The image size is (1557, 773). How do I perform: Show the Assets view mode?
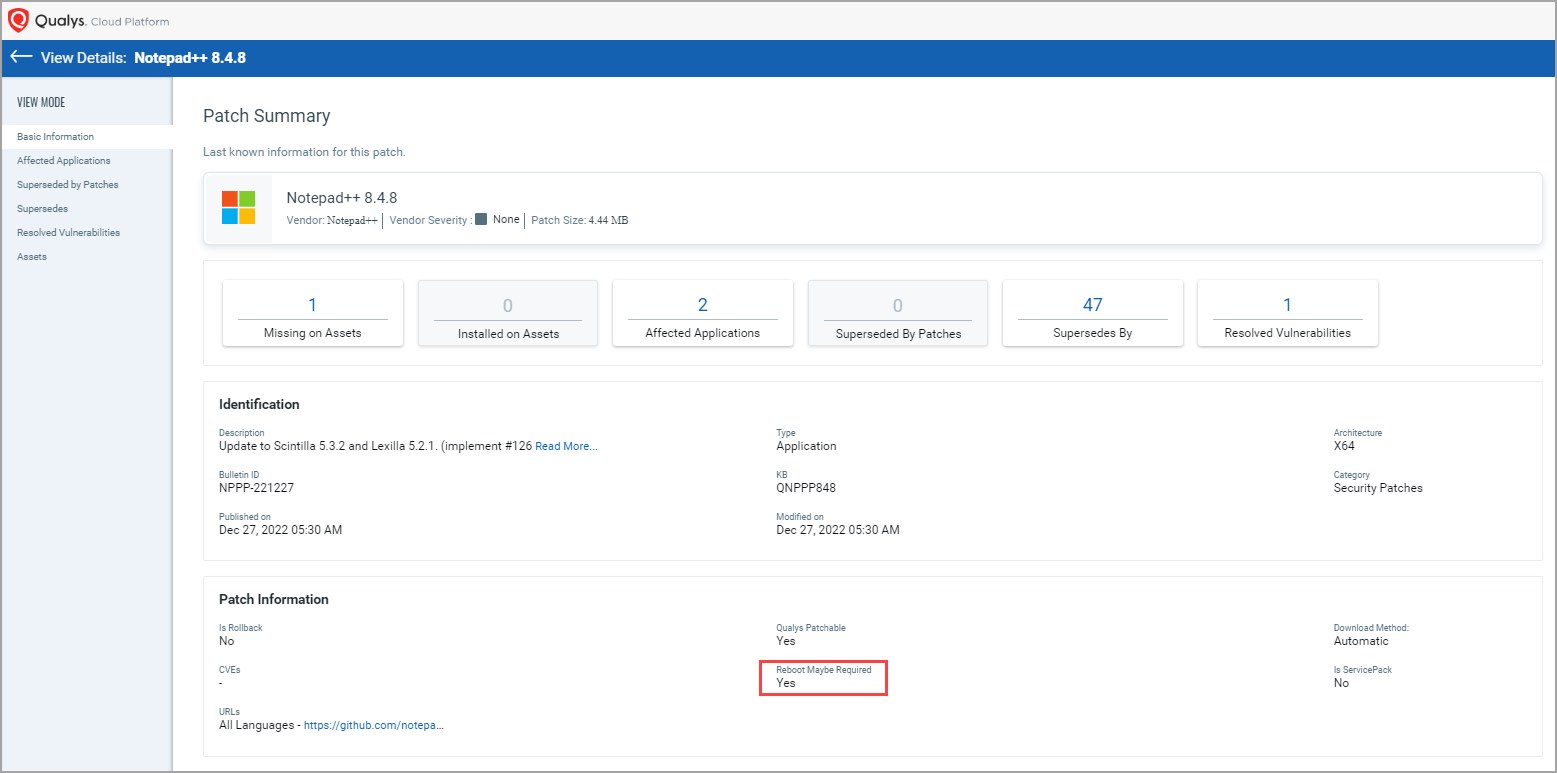pos(32,257)
